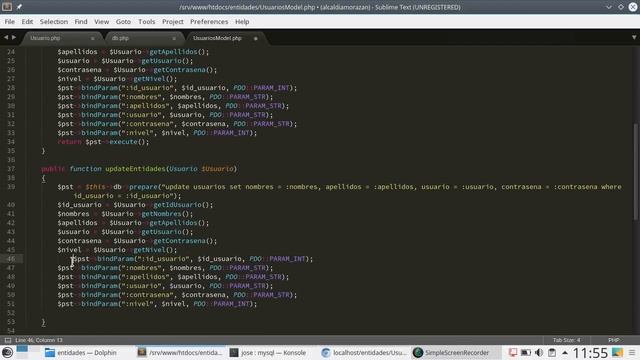Expand the hidden system tray icons arrow
Image resolution: width=640 pixels, height=360 pixels.
coord(565,353)
